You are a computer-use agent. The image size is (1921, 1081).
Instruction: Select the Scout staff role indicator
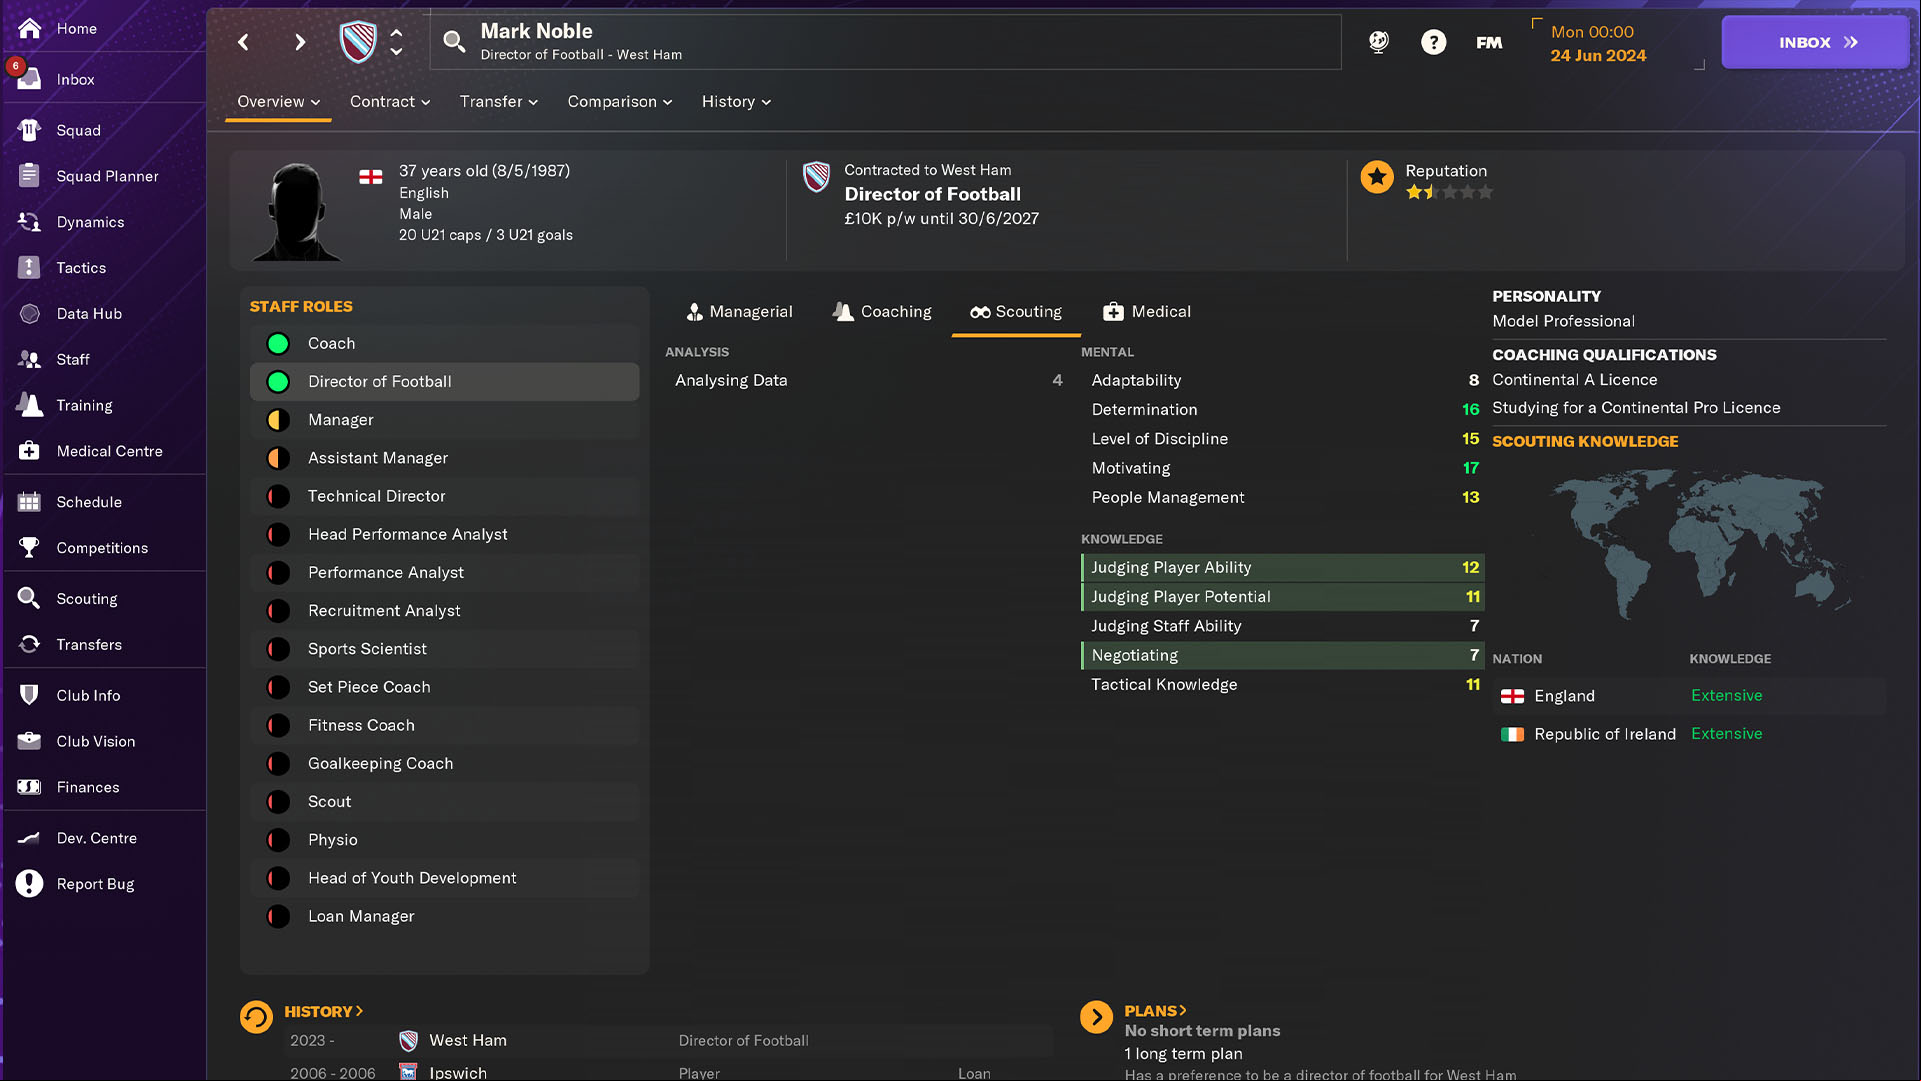coord(278,802)
